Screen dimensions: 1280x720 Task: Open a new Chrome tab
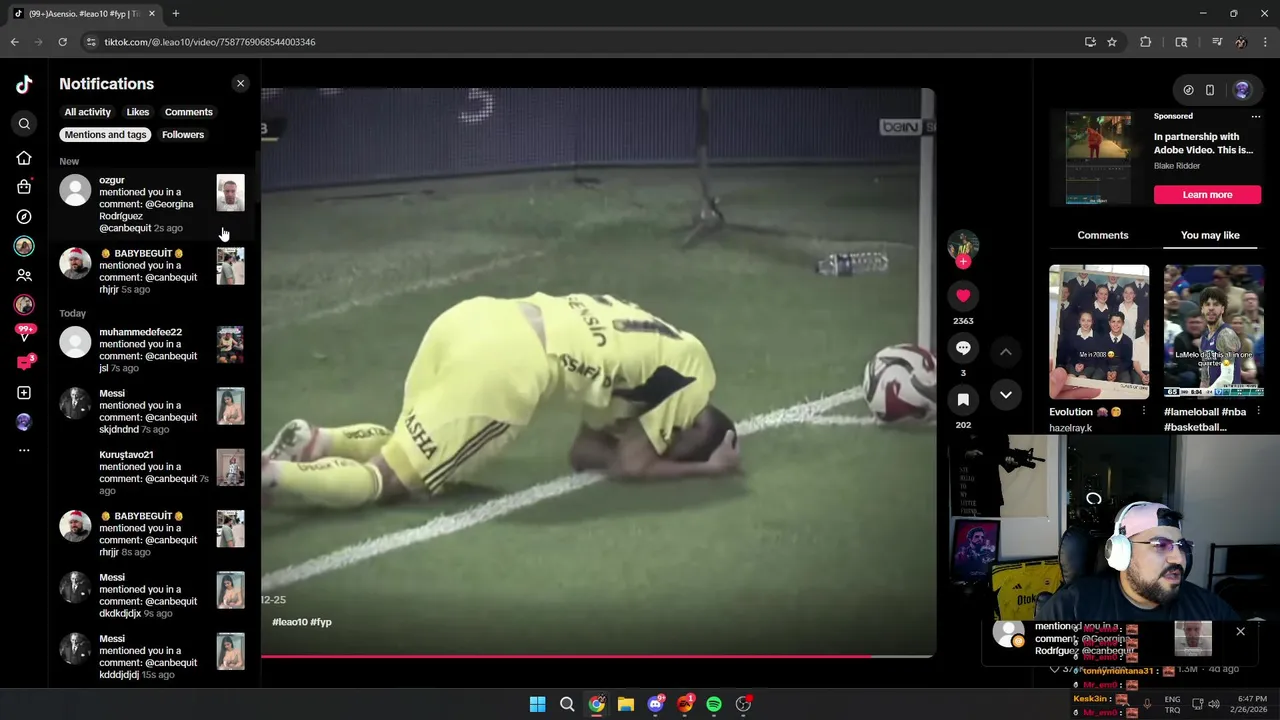176,14
